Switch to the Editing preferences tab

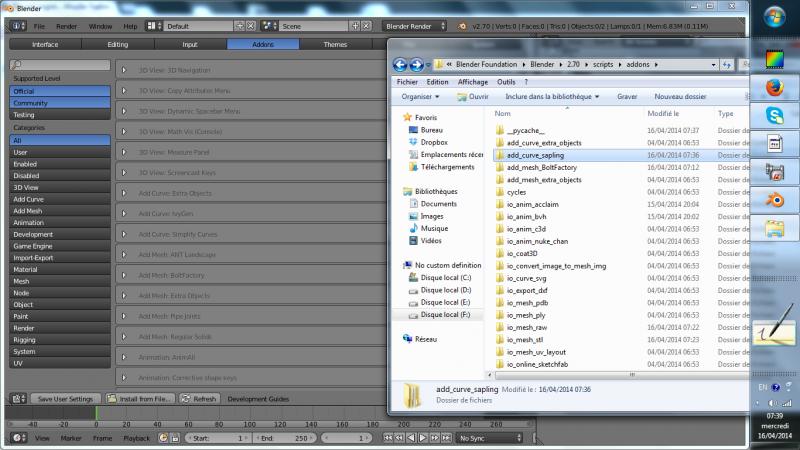118,44
